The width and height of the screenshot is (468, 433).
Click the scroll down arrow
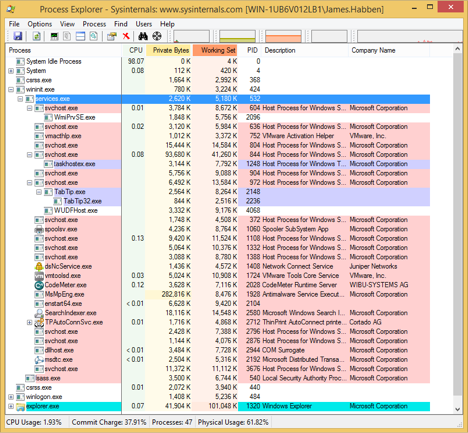[458, 409]
